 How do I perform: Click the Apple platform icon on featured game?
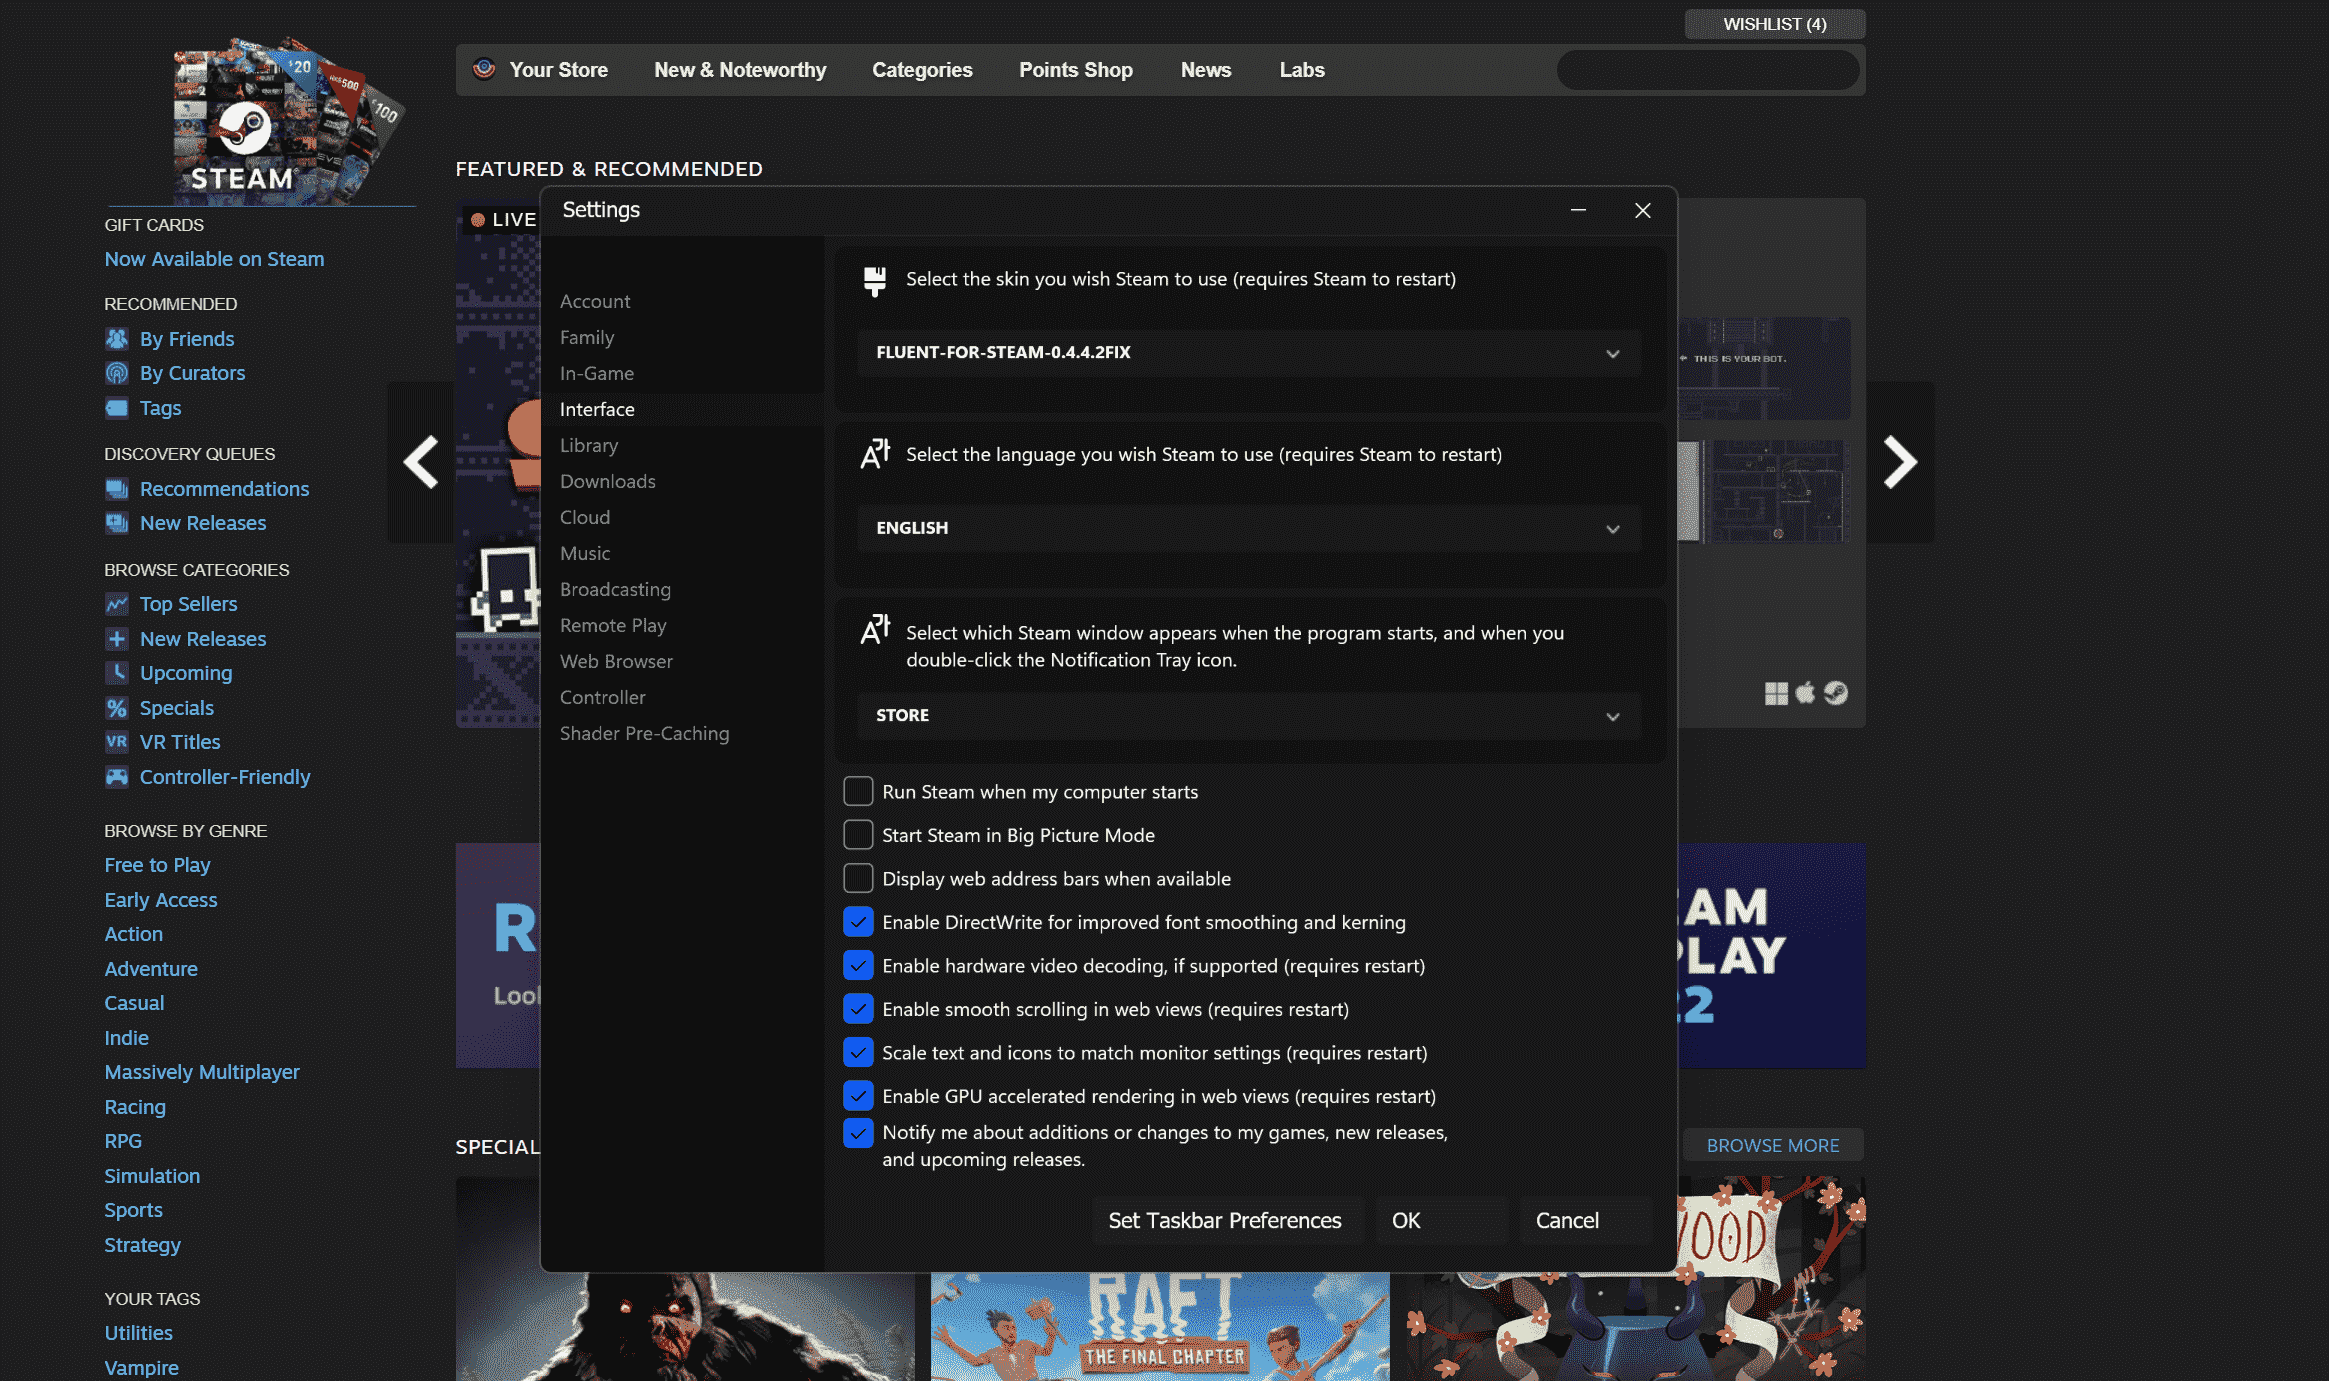click(x=1805, y=692)
